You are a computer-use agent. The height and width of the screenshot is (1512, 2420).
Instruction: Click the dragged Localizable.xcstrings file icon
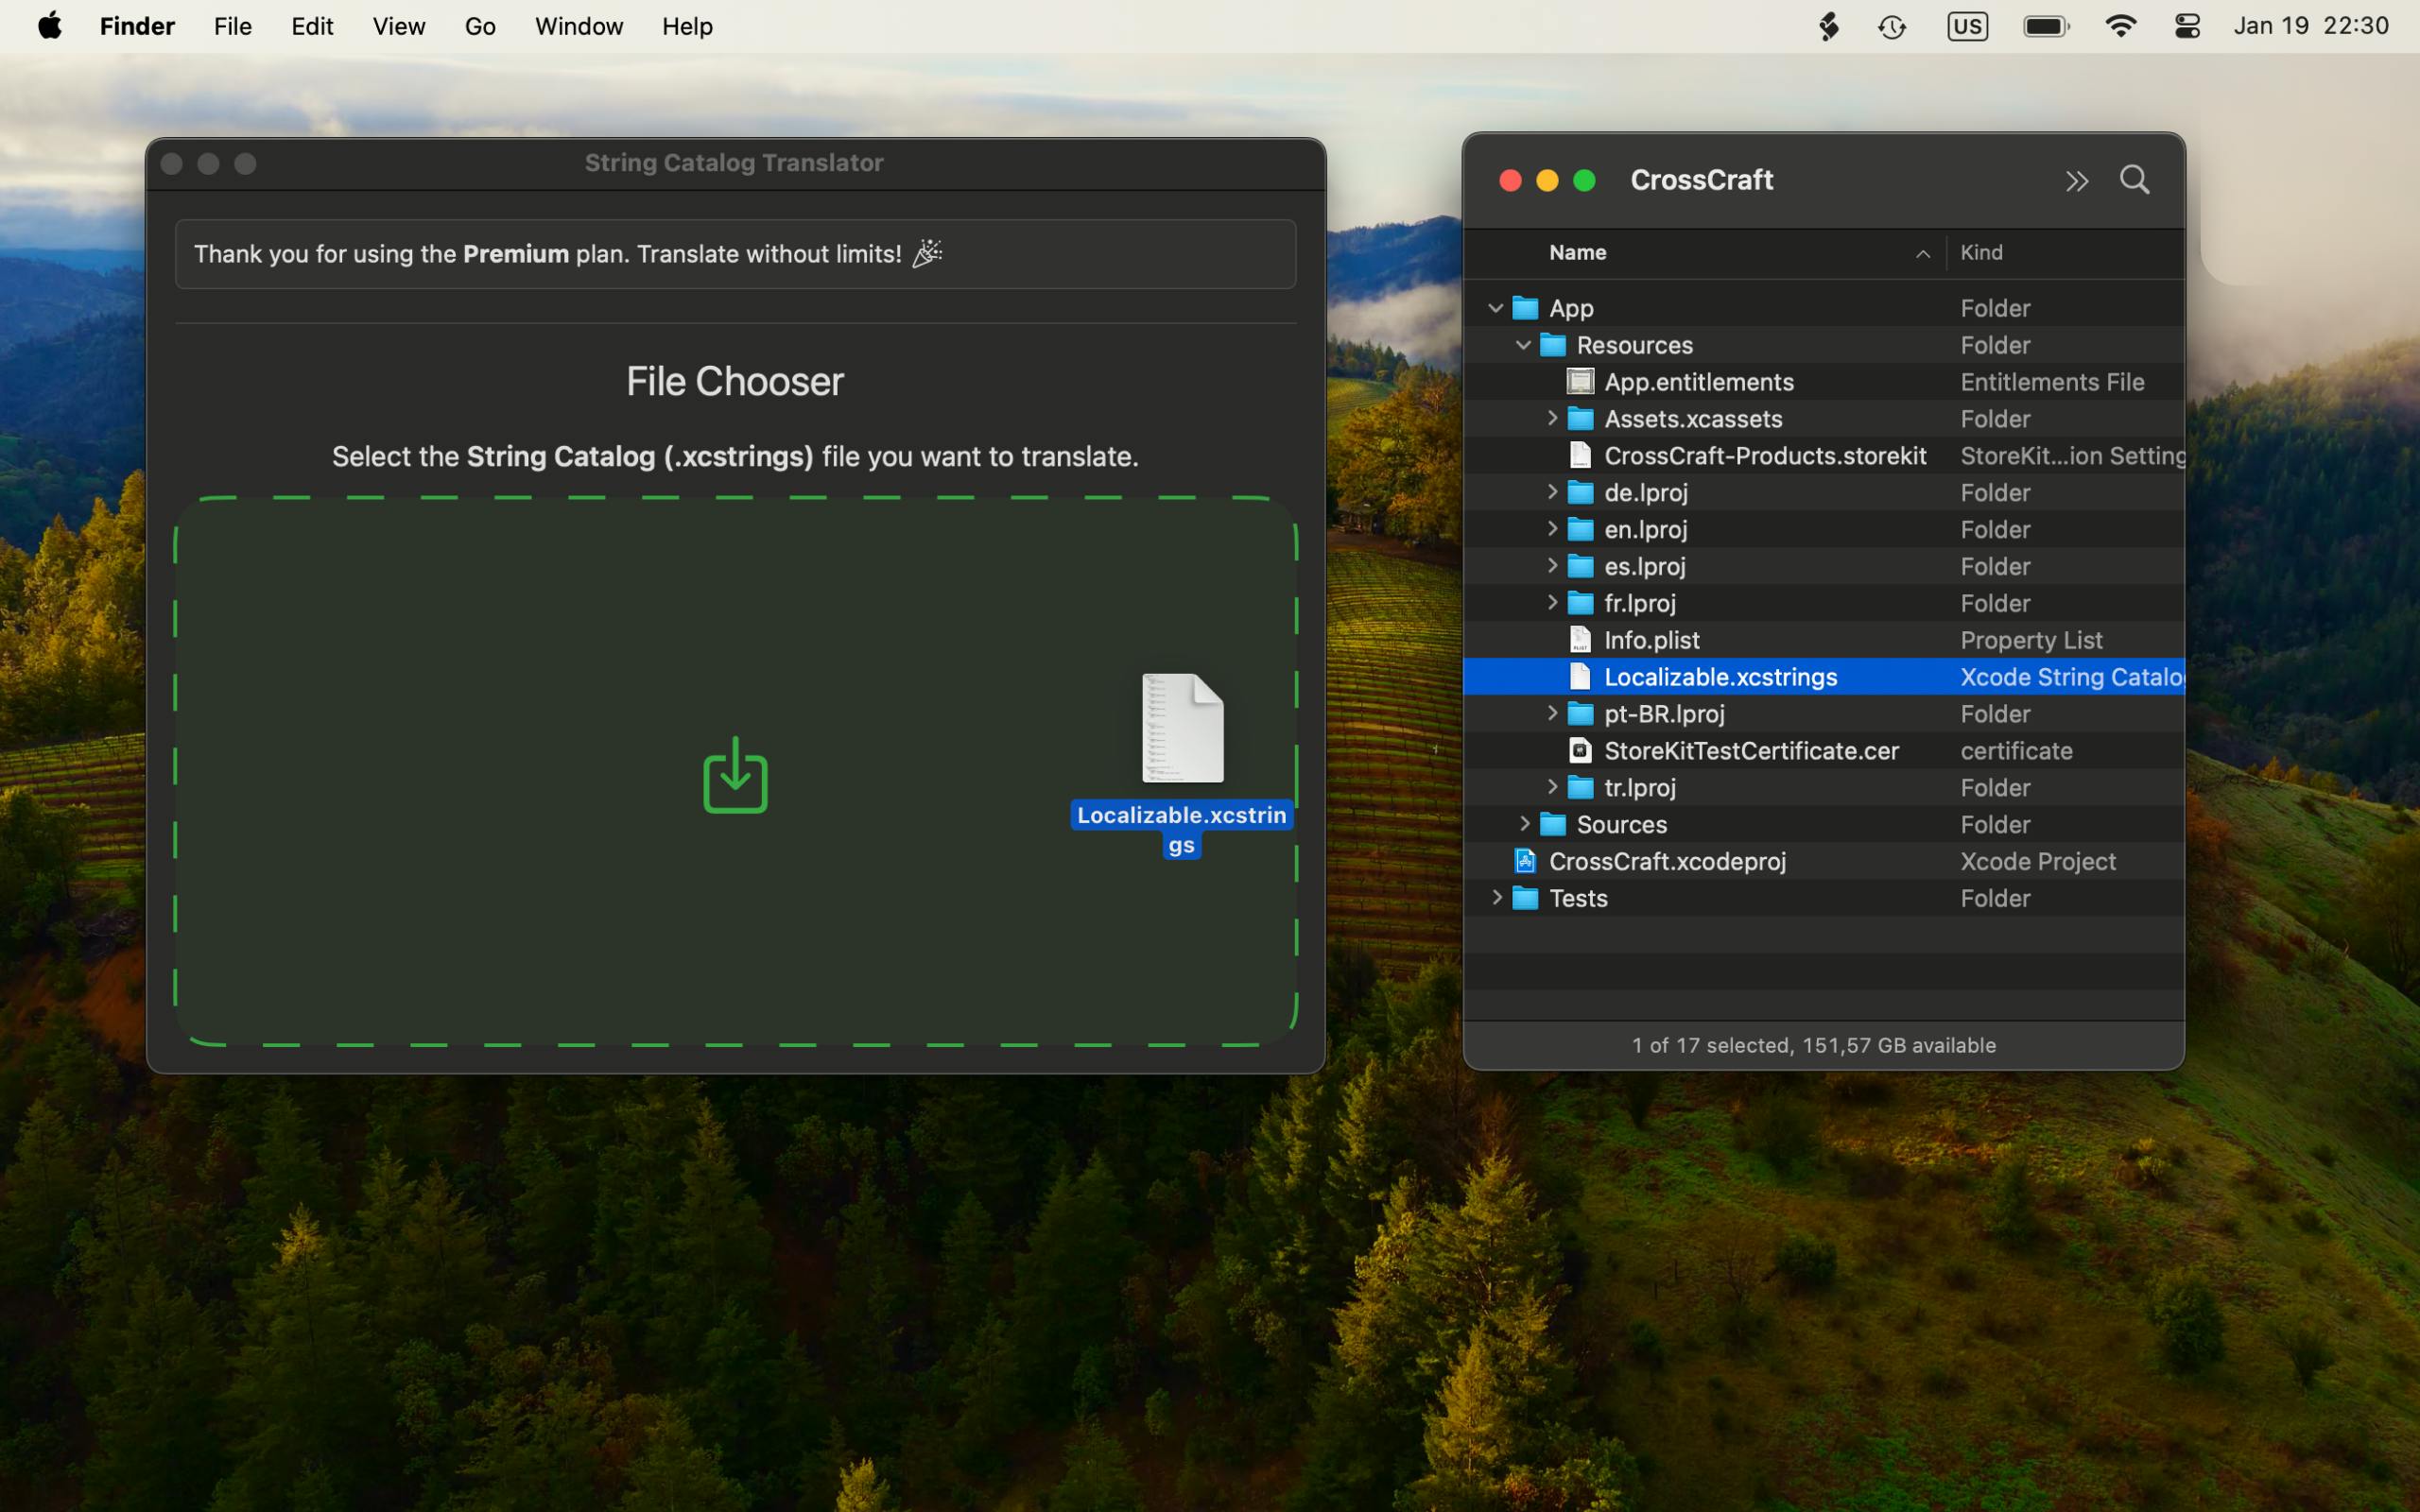click(x=1182, y=728)
